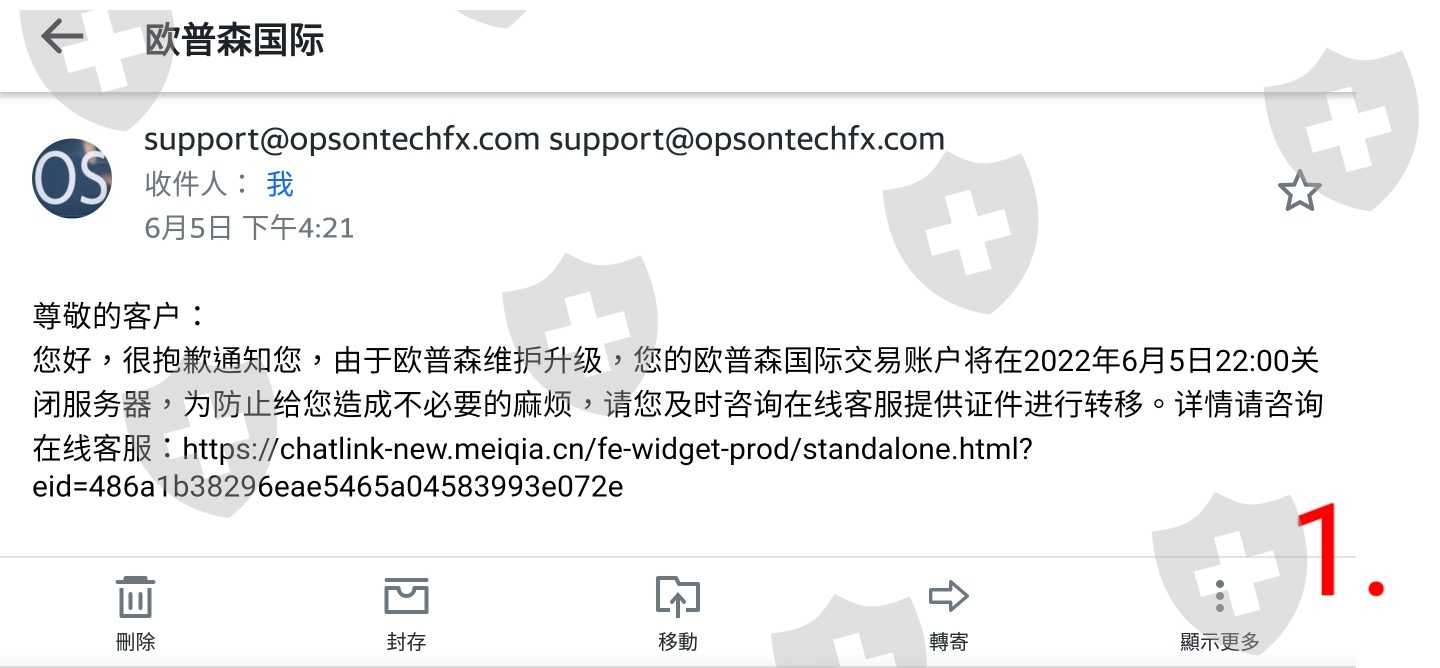Tap the forward arrow icon
Image resolution: width=1440 pixels, height=668 pixels.
coord(948,598)
